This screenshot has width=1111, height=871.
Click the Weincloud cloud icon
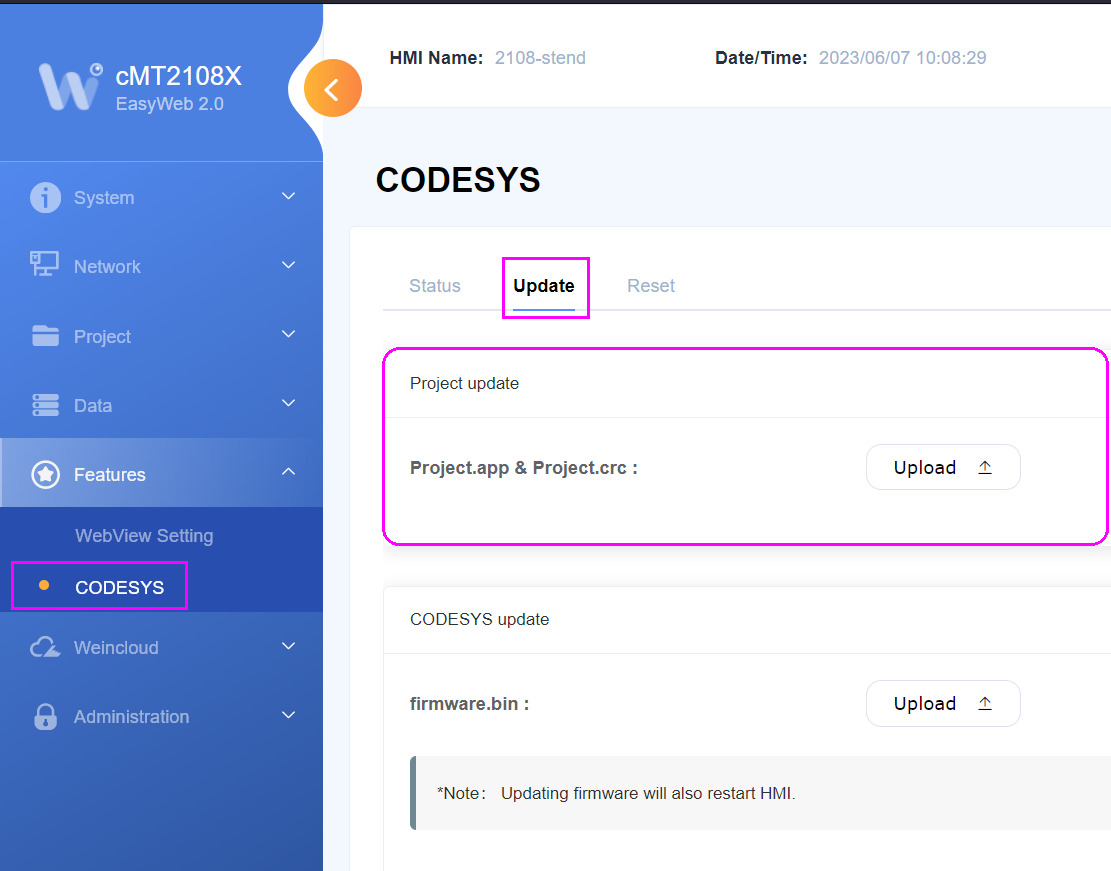tap(45, 647)
